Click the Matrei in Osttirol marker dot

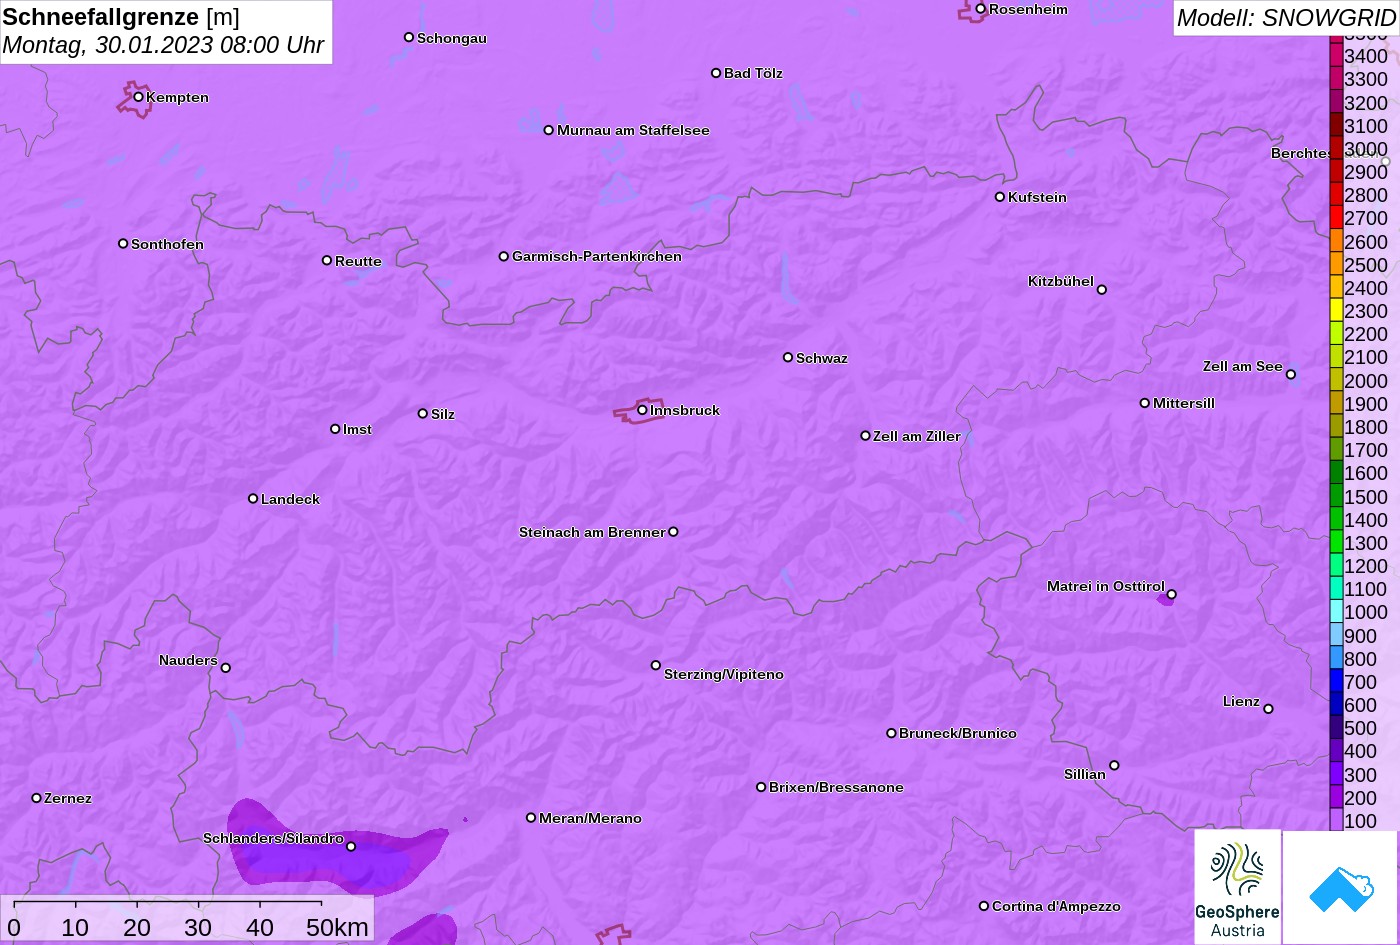[1171, 594]
